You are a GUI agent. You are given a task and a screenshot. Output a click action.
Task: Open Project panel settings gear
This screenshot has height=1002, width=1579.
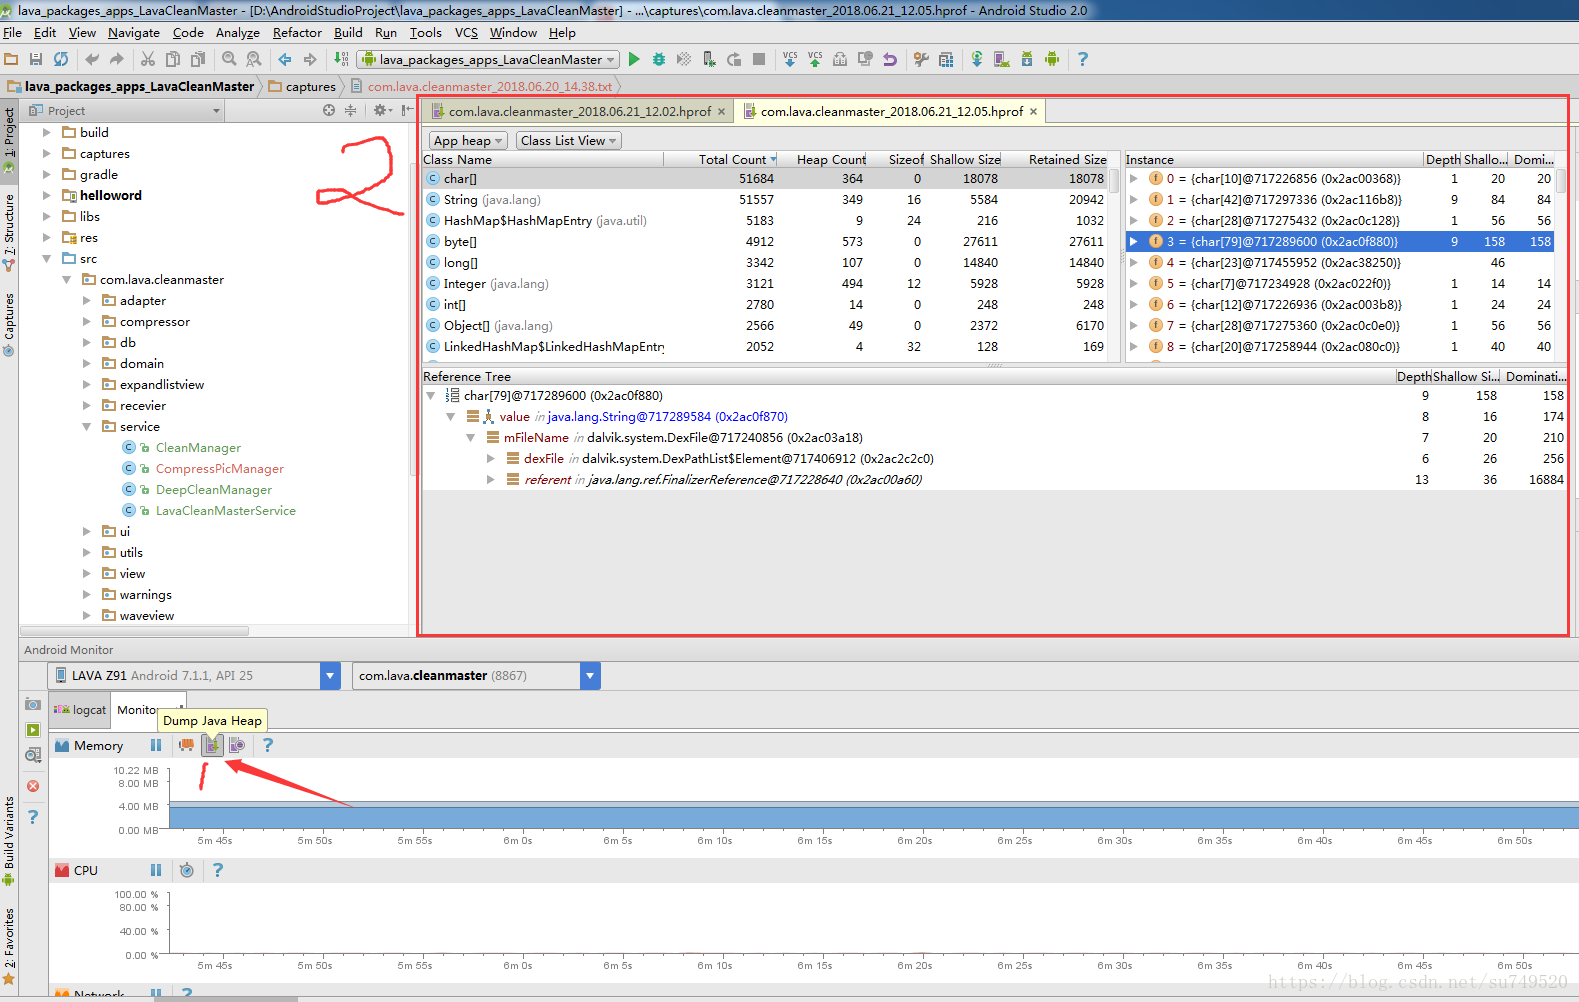coord(382,110)
